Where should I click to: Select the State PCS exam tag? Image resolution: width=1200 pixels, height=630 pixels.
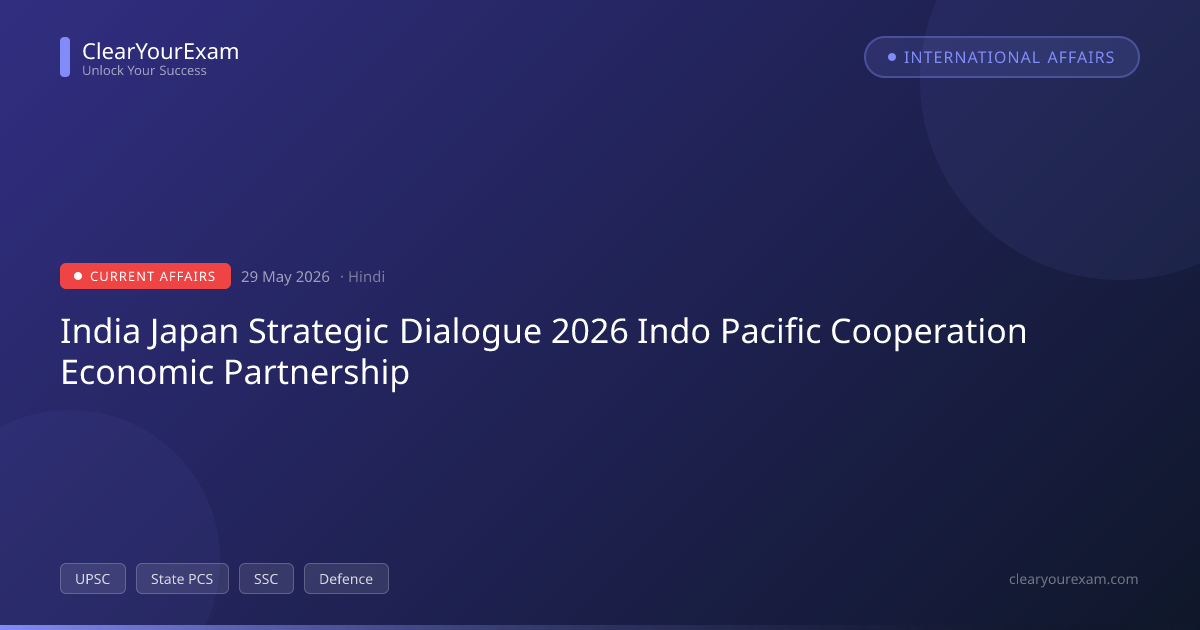(x=182, y=578)
